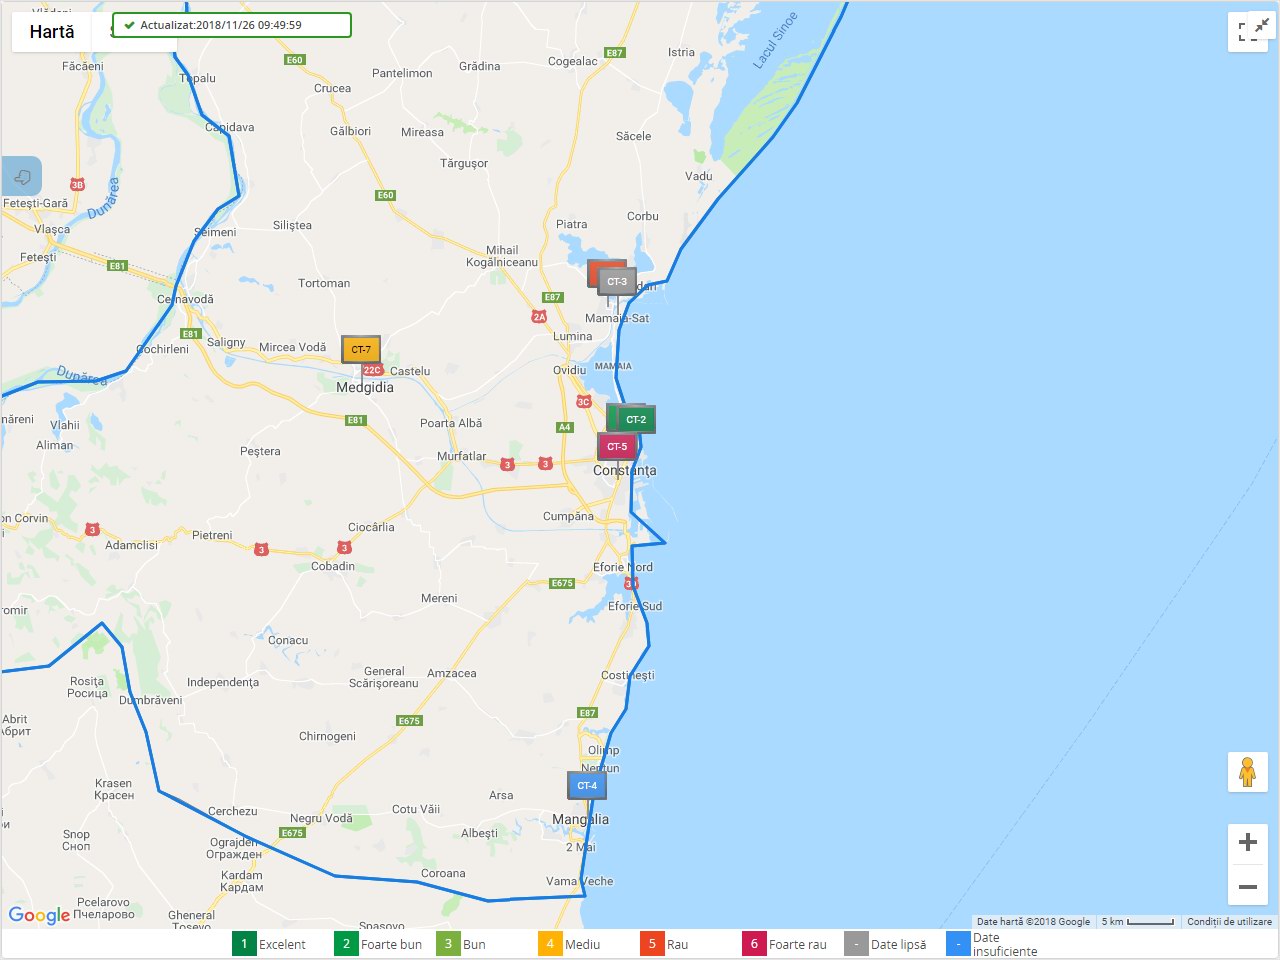Pick the Street View pegman
The width and height of the screenshot is (1280, 960).
pyautogui.click(x=1248, y=772)
